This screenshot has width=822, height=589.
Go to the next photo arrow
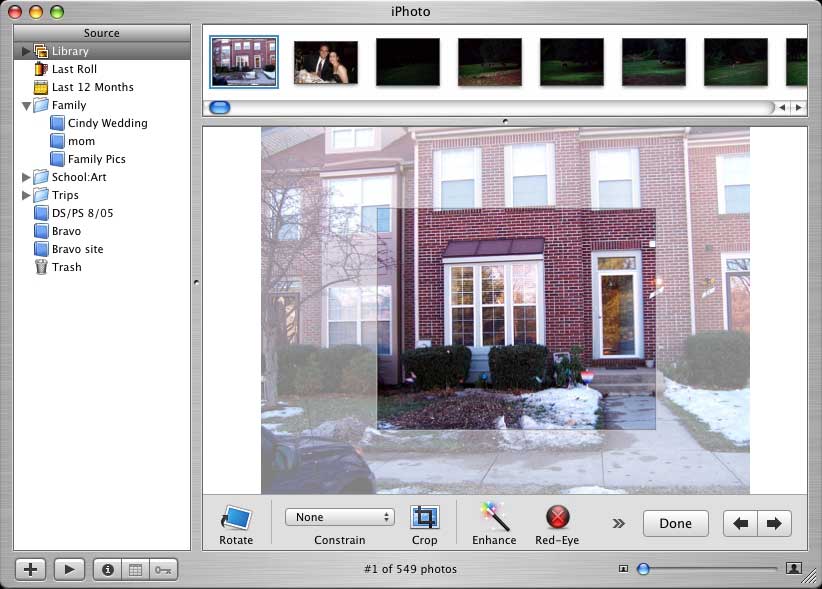(774, 523)
